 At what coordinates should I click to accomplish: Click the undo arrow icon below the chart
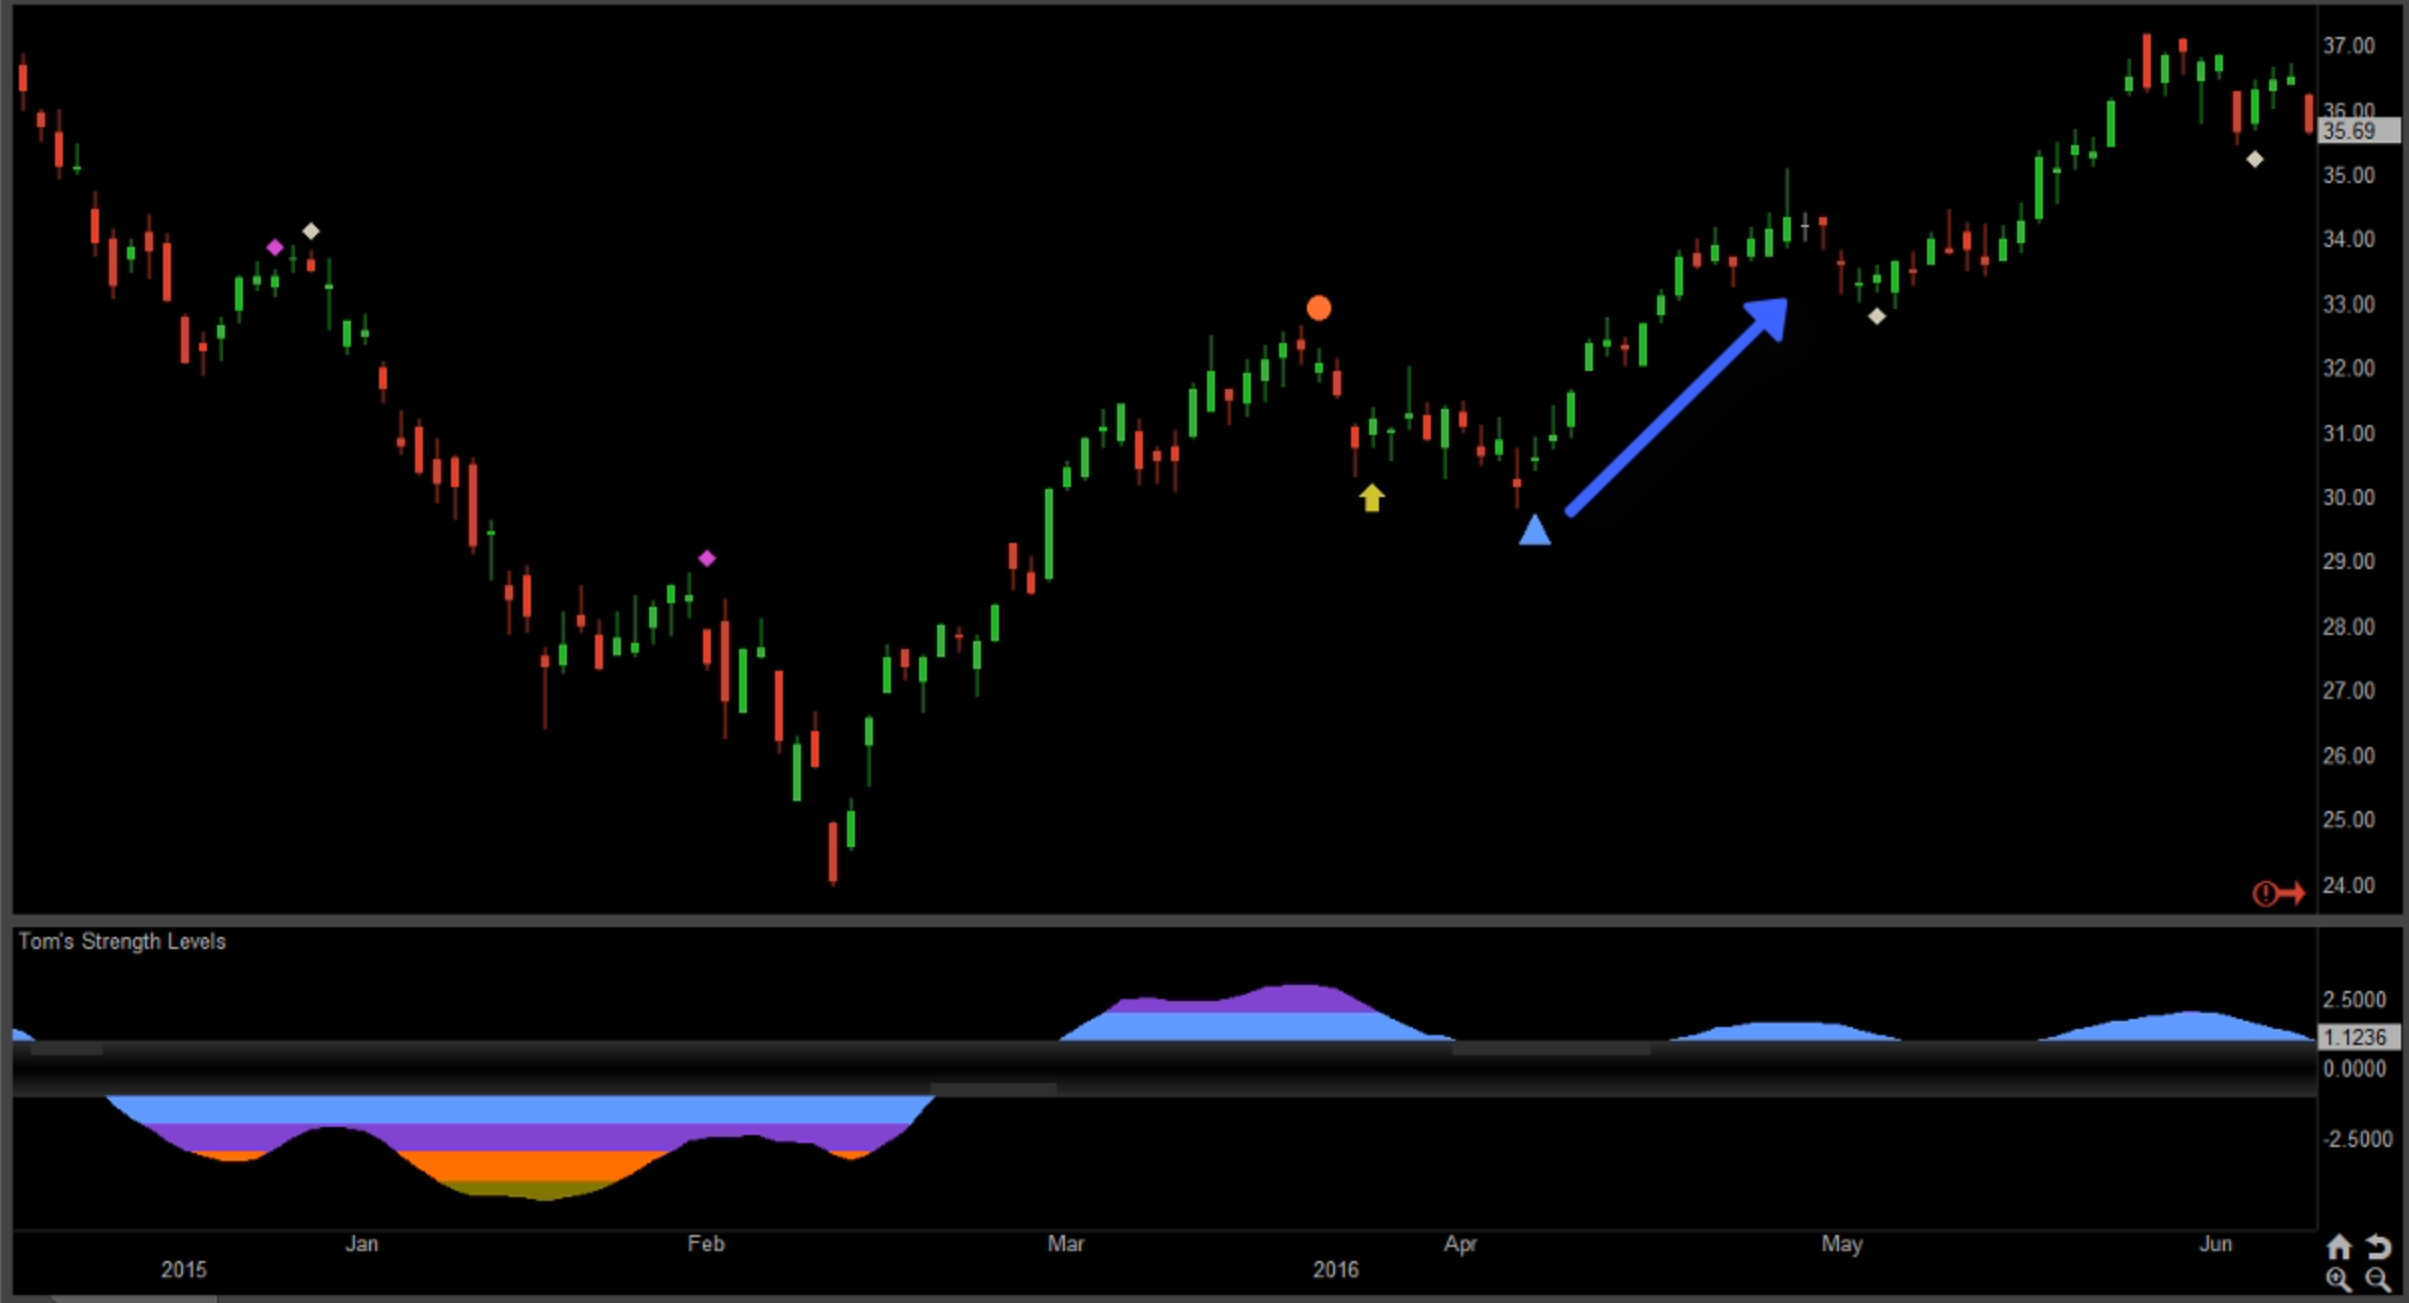coord(2379,1247)
